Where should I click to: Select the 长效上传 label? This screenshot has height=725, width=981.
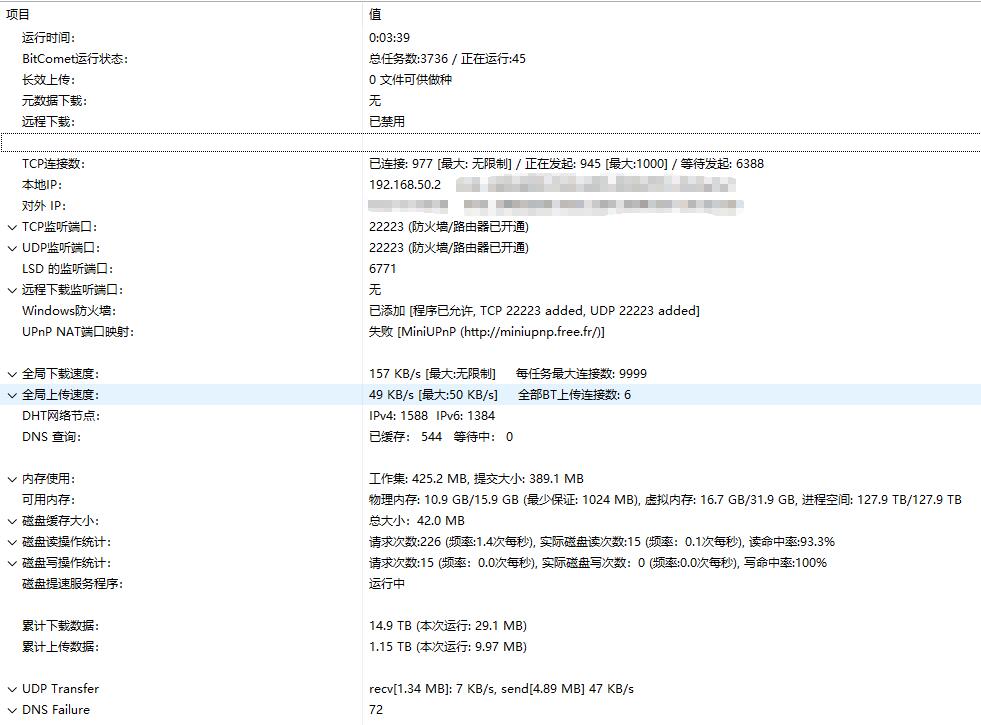click(x=48, y=79)
